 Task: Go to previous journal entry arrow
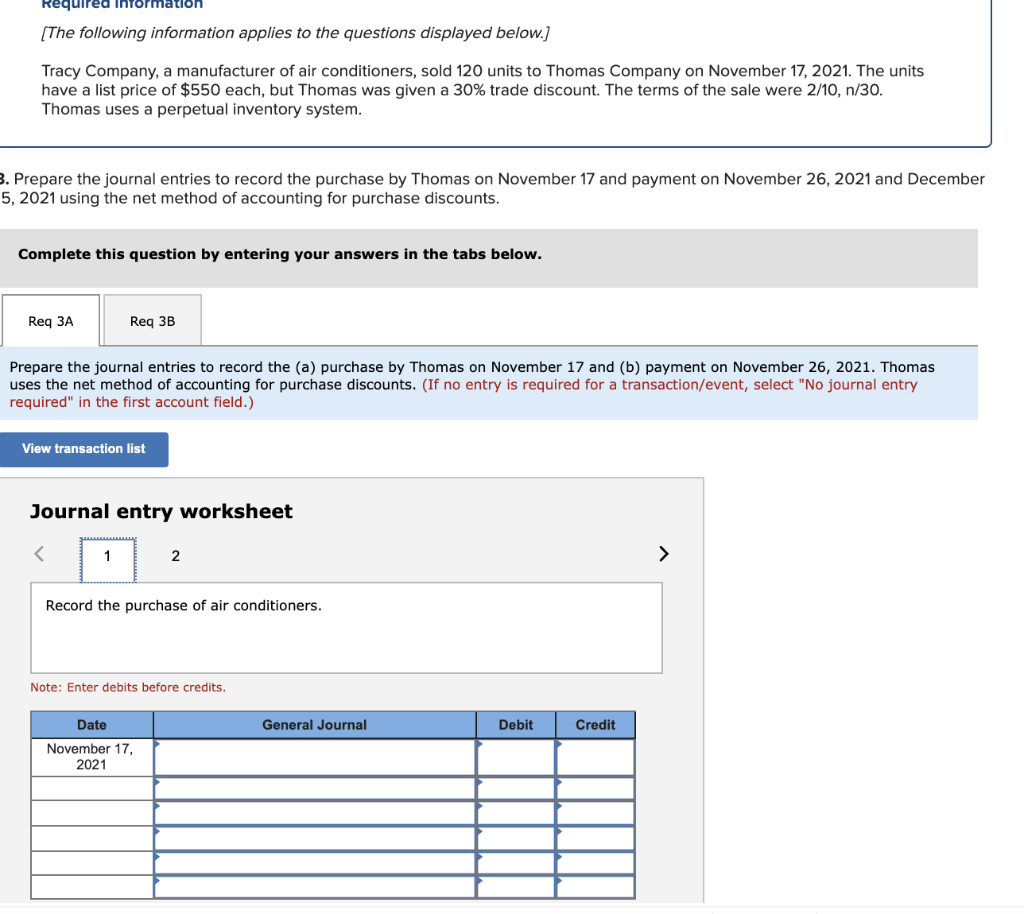point(39,554)
